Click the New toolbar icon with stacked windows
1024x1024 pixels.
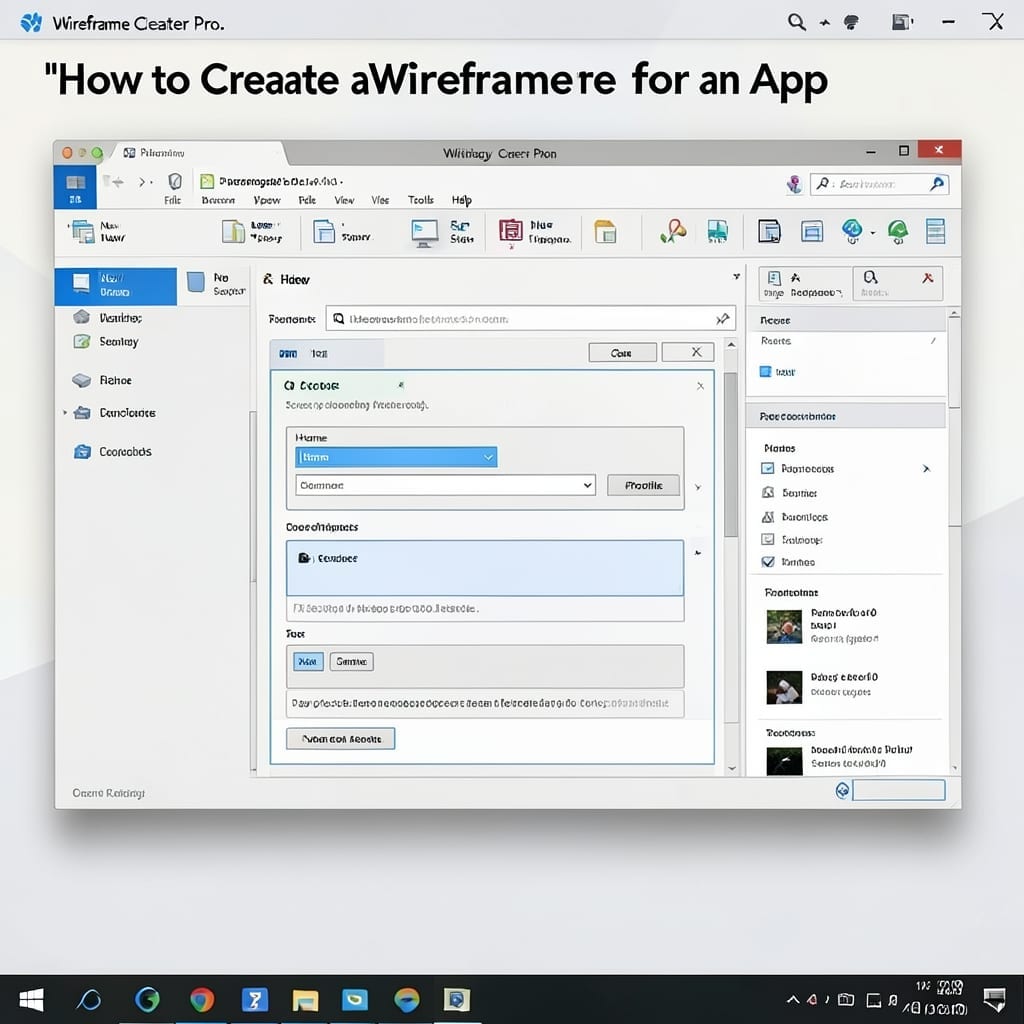(83, 231)
